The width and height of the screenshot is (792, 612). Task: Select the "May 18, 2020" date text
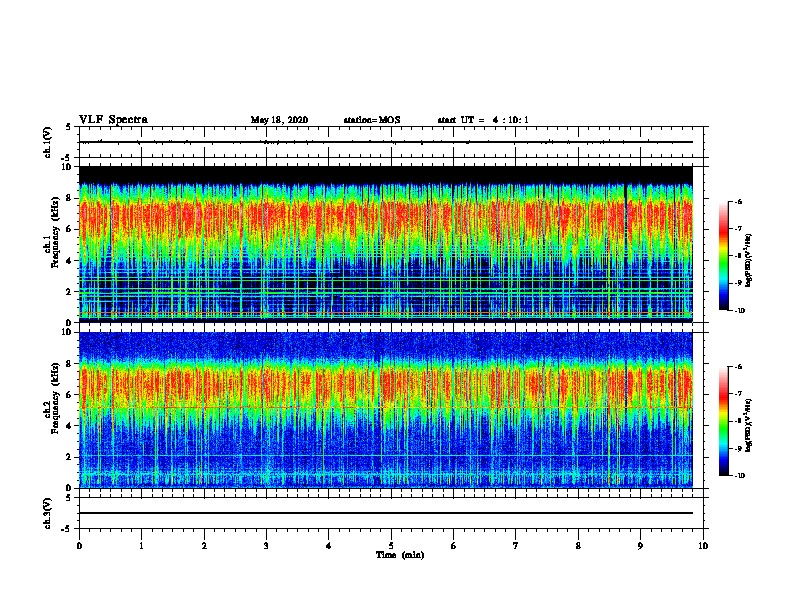click(x=279, y=120)
